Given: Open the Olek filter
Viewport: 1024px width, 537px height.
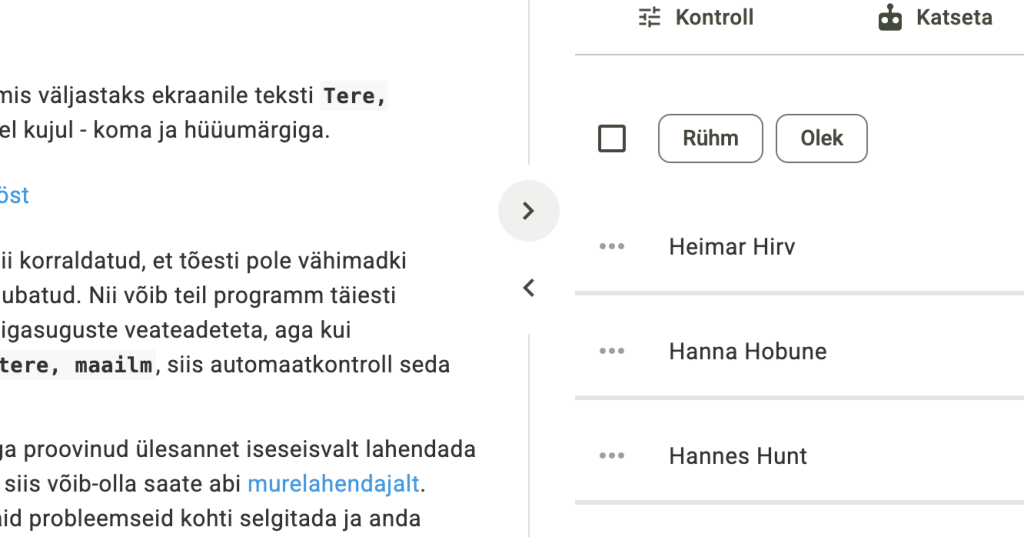Looking at the screenshot, I should click(x=821, y=138).
